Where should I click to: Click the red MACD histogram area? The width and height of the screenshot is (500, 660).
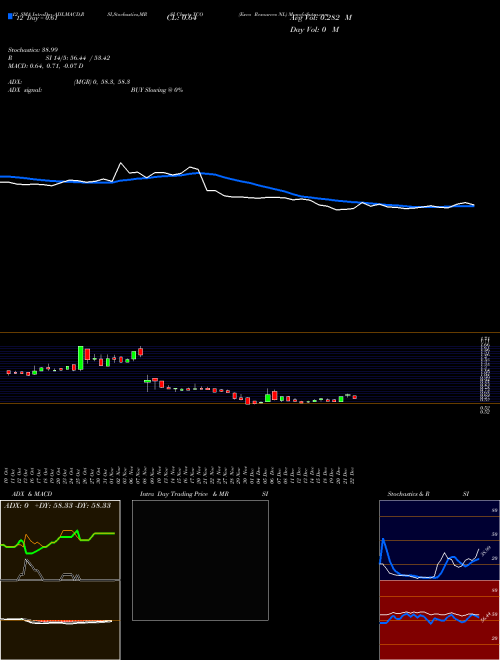[x=67, y=621]
